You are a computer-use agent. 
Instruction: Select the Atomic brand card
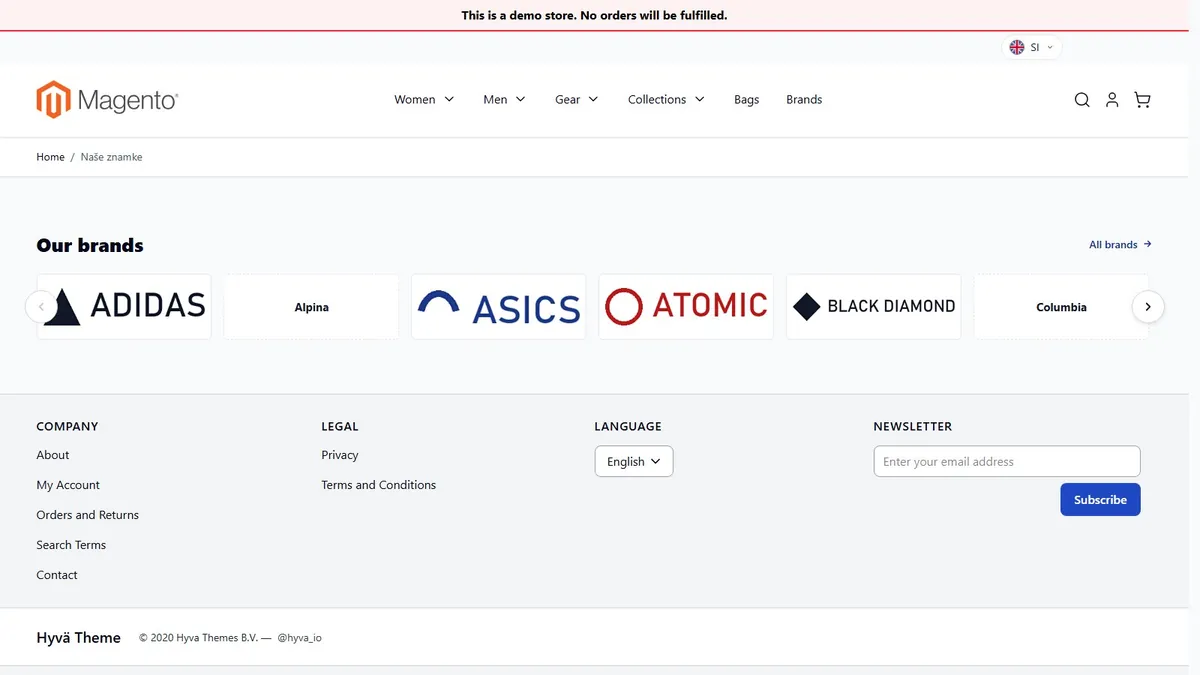[686, 307]
